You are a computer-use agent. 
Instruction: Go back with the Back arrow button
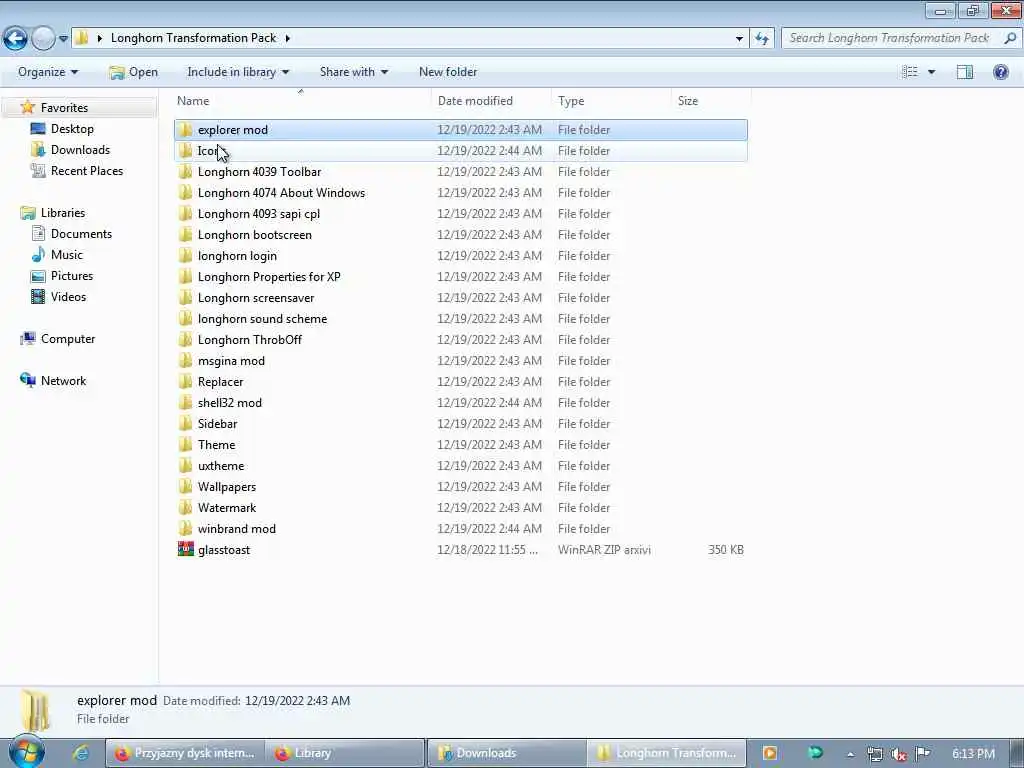click(x=15, y=38)
